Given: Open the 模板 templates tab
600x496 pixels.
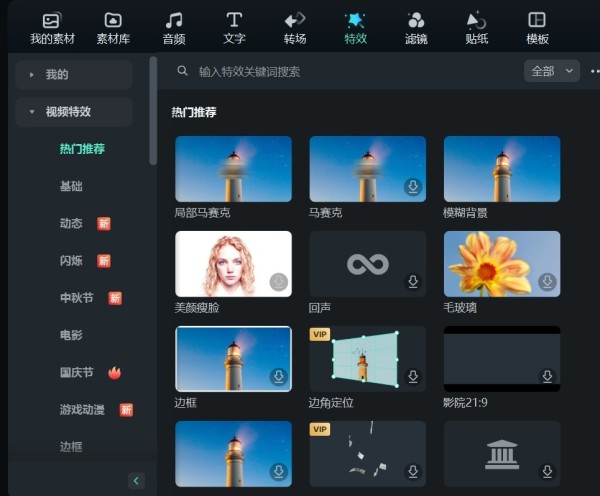Looking at the screenshot, I should [537, 29].
